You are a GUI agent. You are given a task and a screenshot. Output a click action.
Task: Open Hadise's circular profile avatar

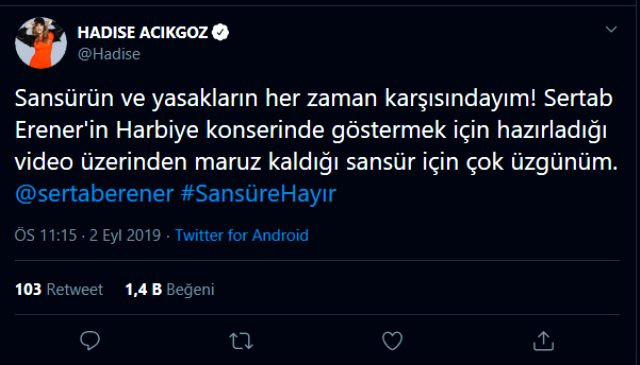(x=41, y=42)
